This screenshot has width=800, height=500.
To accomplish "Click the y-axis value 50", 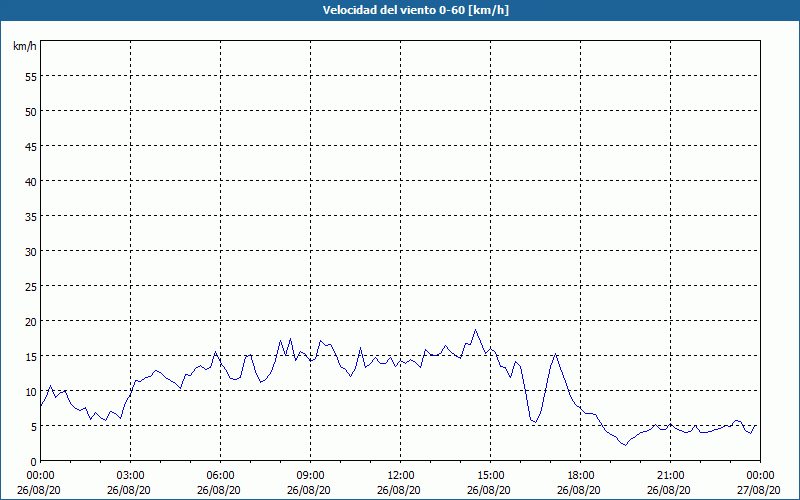I will [31, 112].
